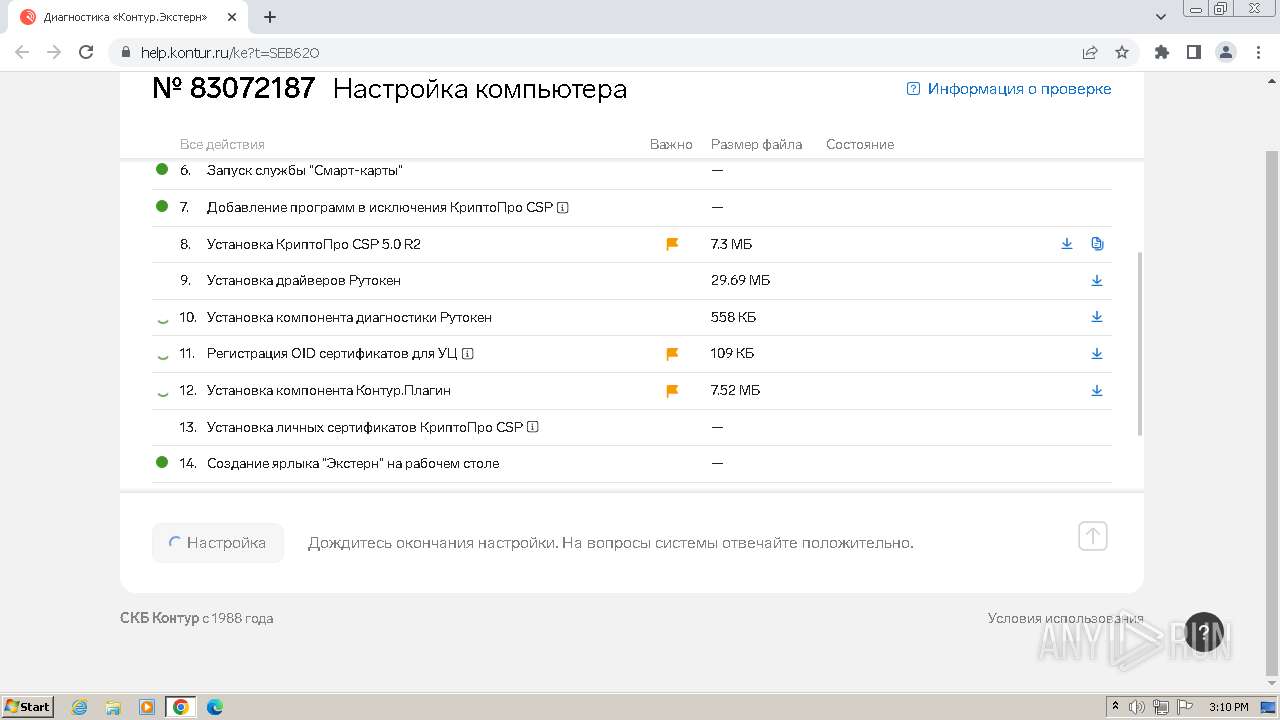Image resolution: width=1280 pixels, height=720 pixels.
Task: Open the tab search dropdown arrow
Action: coord(1161,17)
